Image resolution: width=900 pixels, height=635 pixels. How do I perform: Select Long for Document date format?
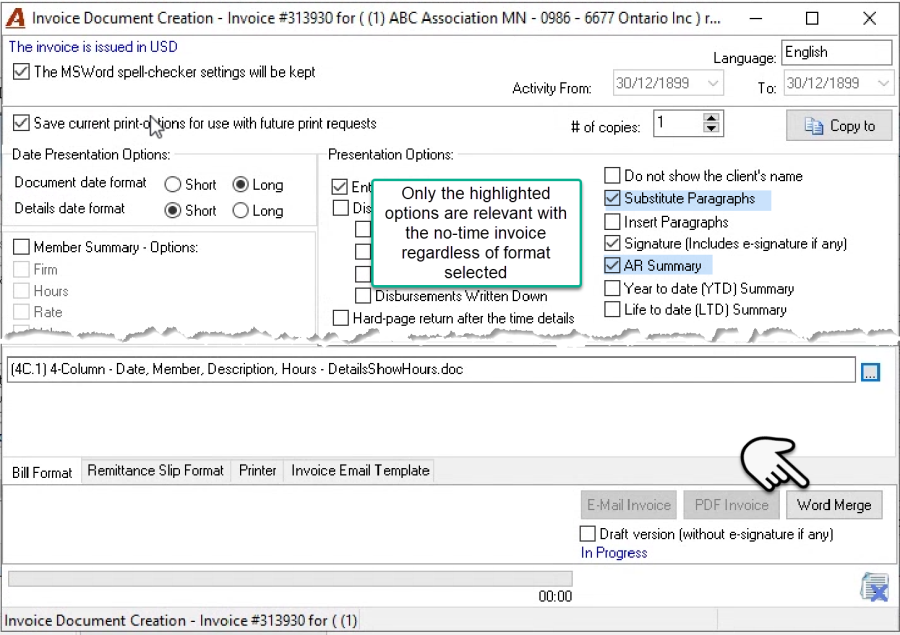[x=240, y=184]
